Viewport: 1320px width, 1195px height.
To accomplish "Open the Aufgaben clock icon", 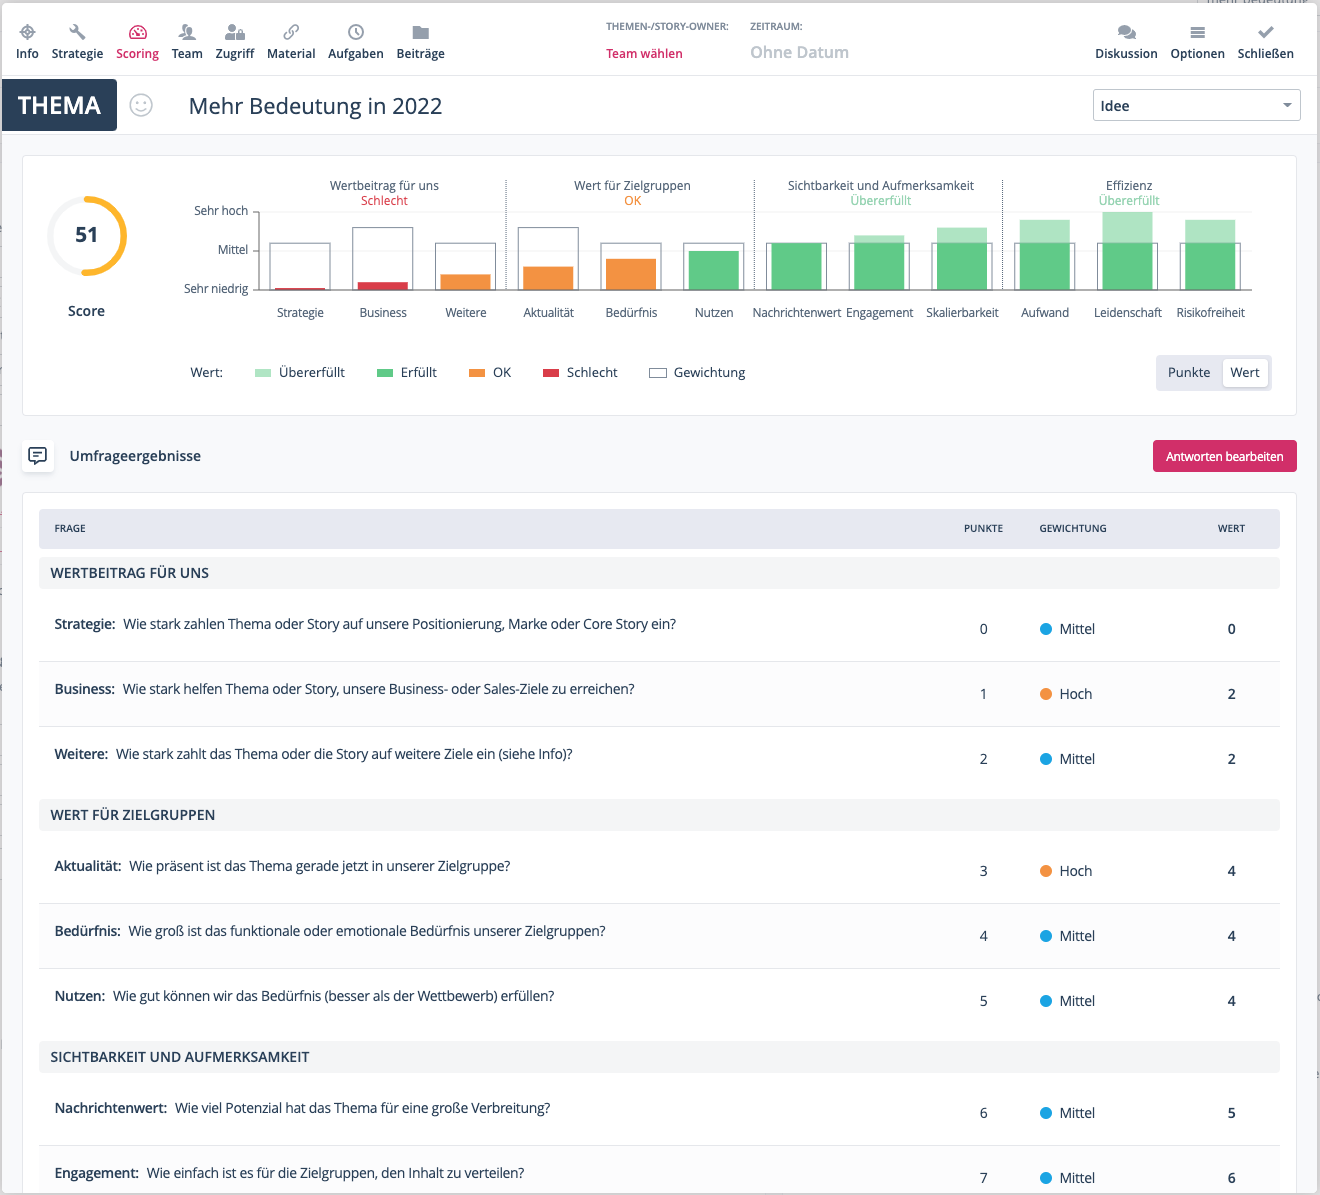I will point(356,33).
